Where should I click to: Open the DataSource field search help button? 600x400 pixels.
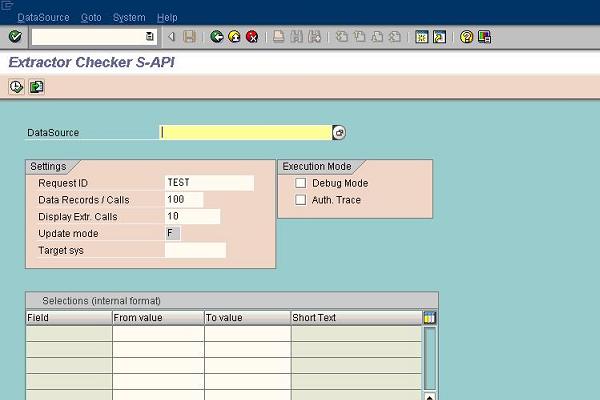pyautogui.click(x=339, y=133)
